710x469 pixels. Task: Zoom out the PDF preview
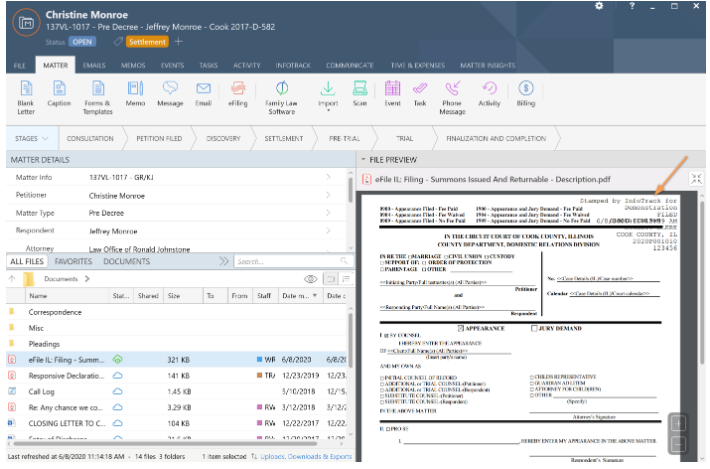678,444
